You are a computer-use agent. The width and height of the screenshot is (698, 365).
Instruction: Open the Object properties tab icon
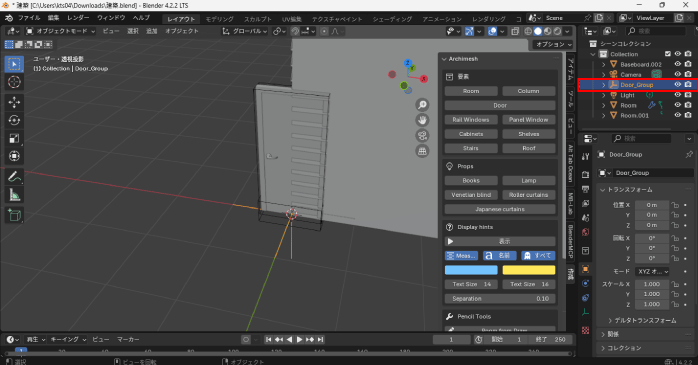tap(585, 269)
